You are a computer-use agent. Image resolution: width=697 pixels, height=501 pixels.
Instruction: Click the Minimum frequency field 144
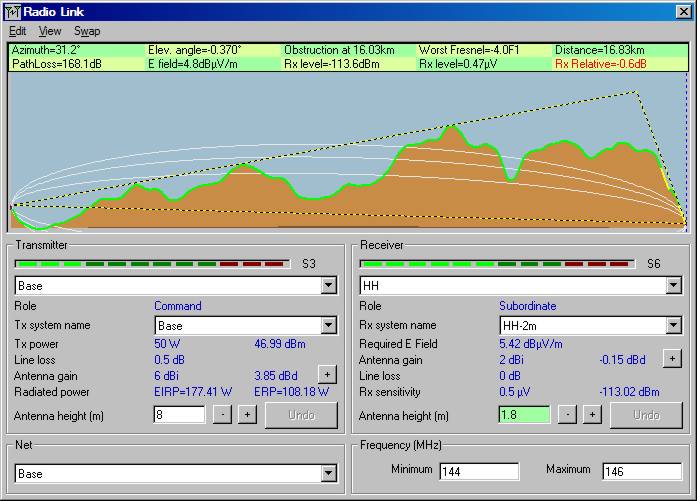tap(479, 471)
